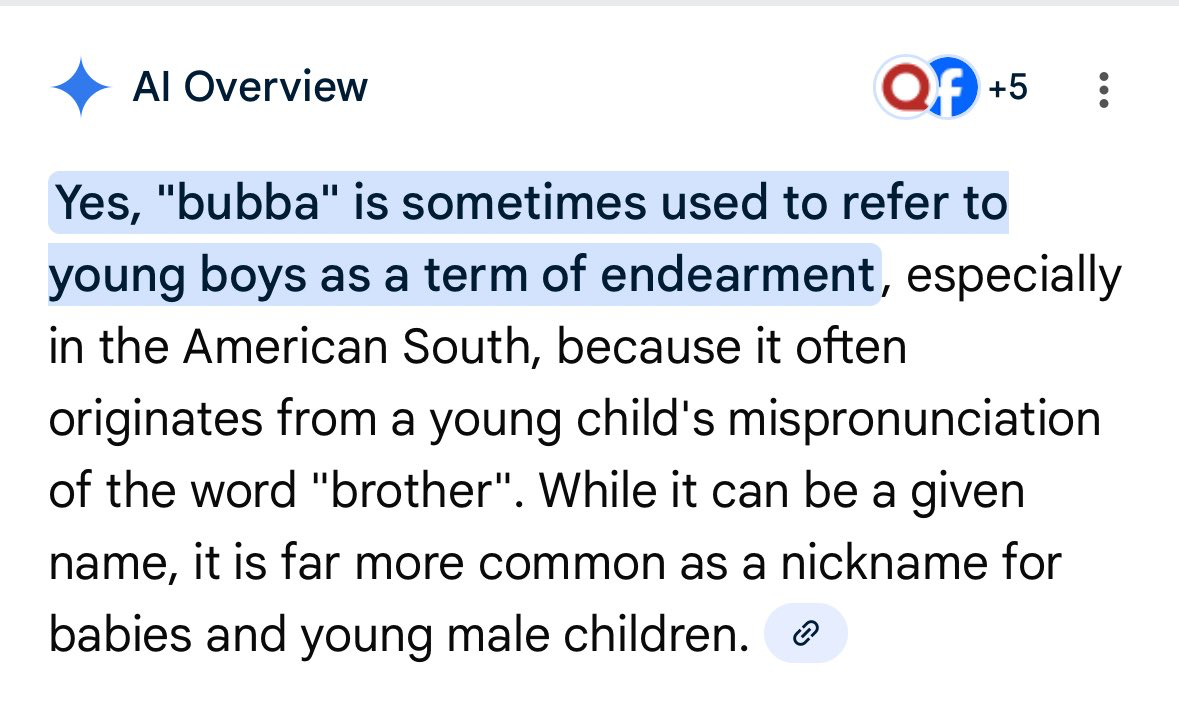Image resolution: width=1179 pixels, height=709 pixels.
Task: Click the AI Overview heading label
Action: click(x=250, y=88)
